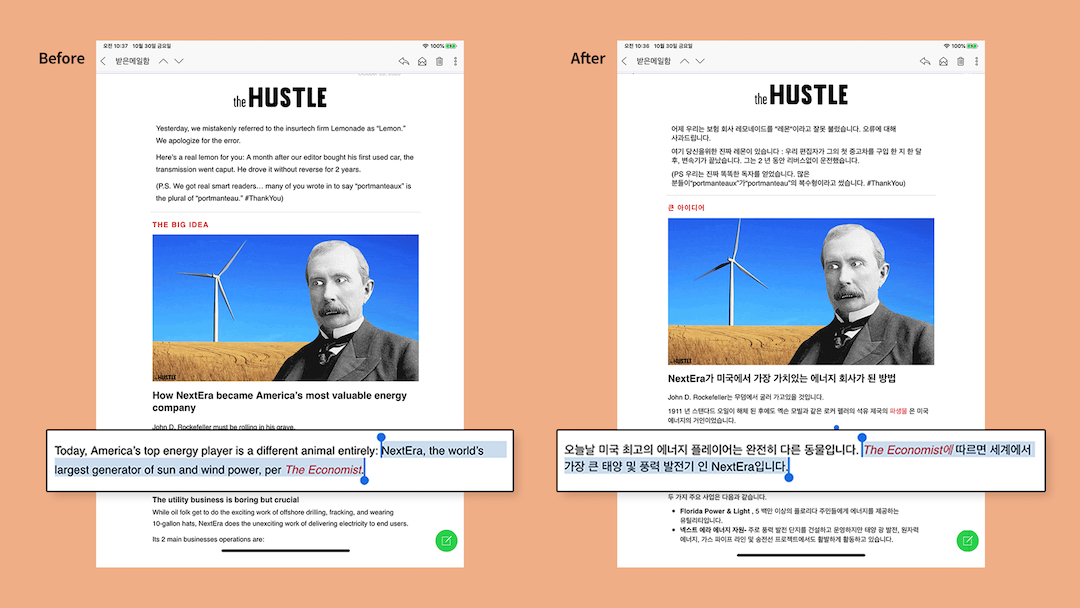Delete mail via trash icon, Before screen
Image resolution: width=1080 pixels, height=608 pixels.
[439, 61]
